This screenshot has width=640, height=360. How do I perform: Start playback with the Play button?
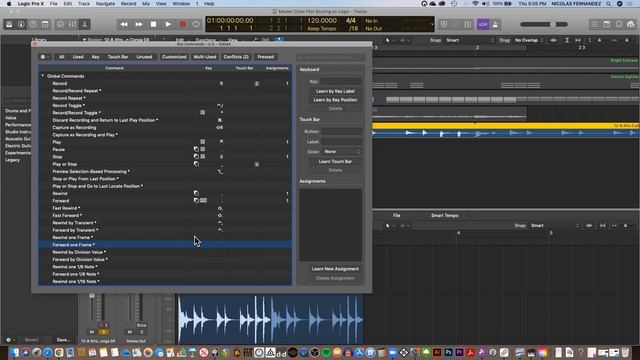[x=168, y=24]
